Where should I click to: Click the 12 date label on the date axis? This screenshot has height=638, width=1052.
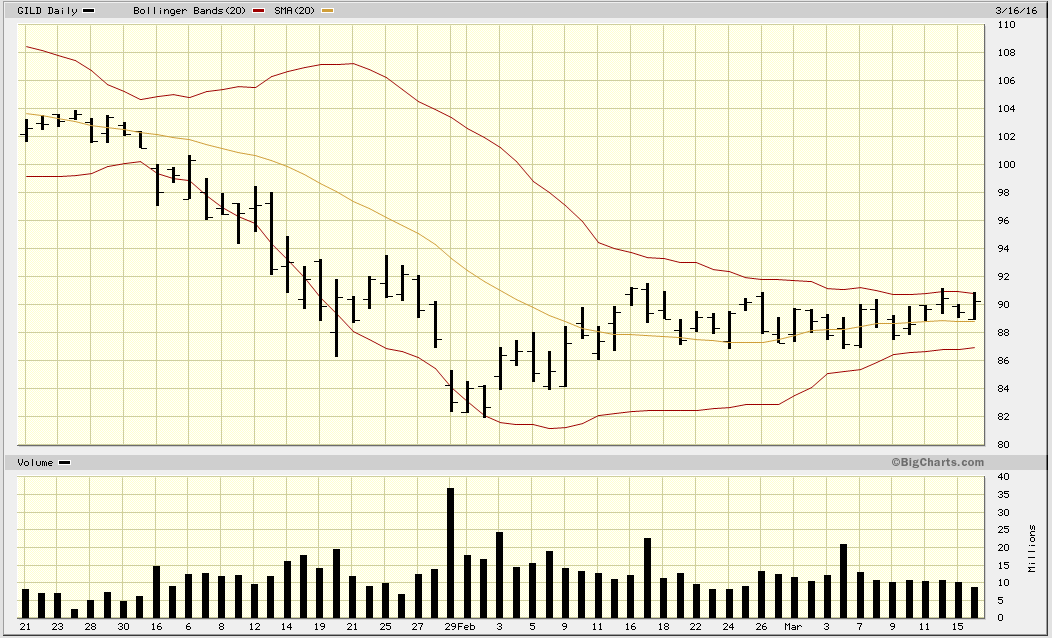point(254,627)
